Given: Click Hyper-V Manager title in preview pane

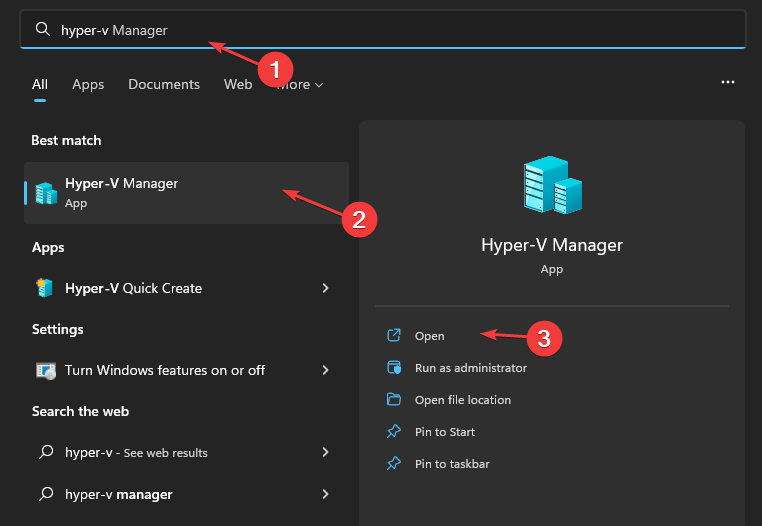Looking at the screenshot, I should coord(552,245).
